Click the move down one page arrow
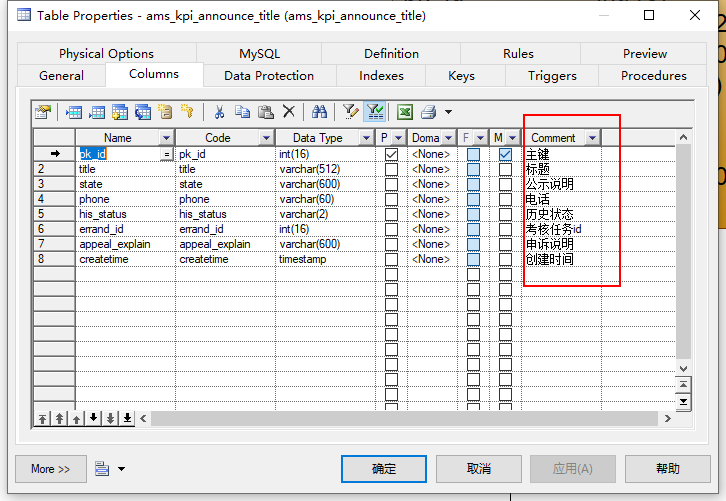This screenshot has height=501, width=726. coord(110,419)
